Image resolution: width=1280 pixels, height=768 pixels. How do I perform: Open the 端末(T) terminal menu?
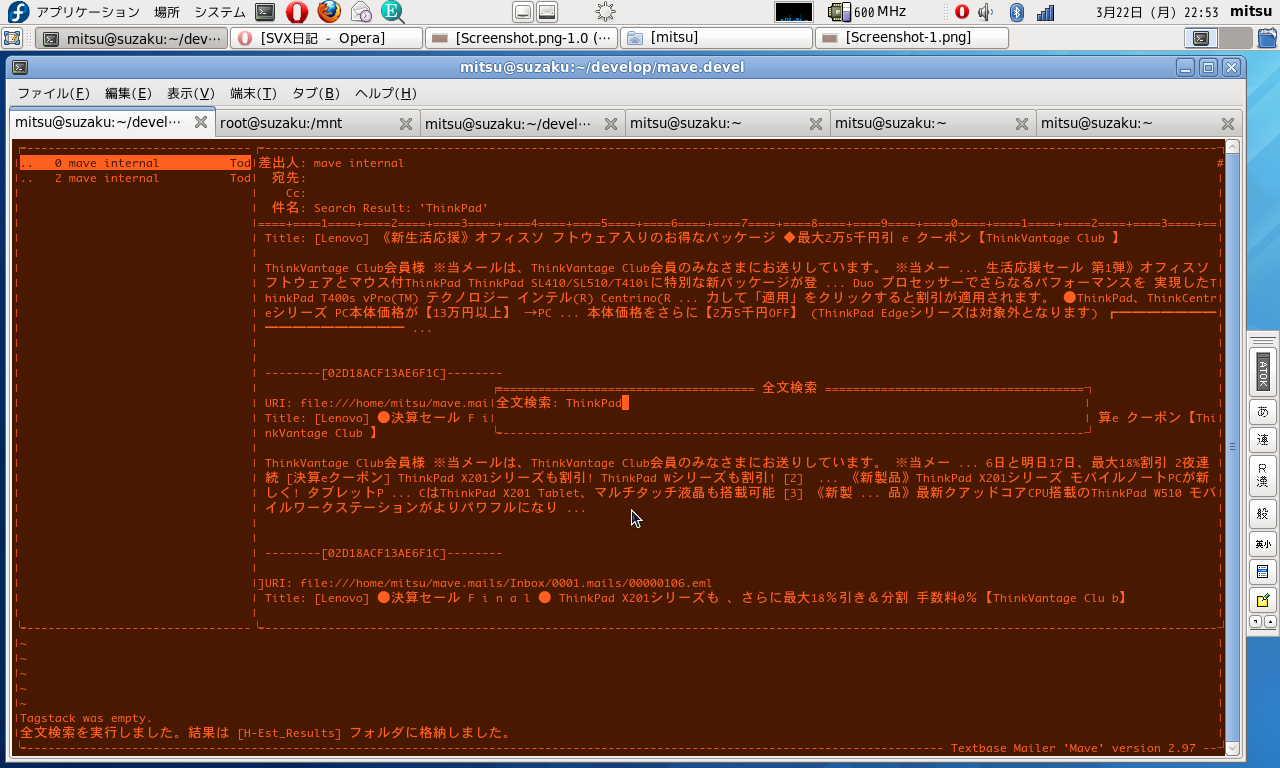[253, 93]
